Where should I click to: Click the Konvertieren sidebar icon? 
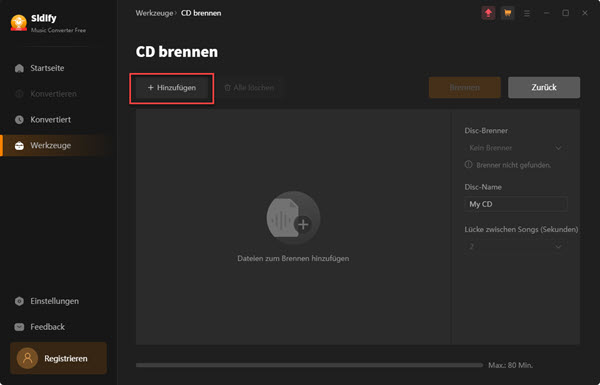point(19,94)
